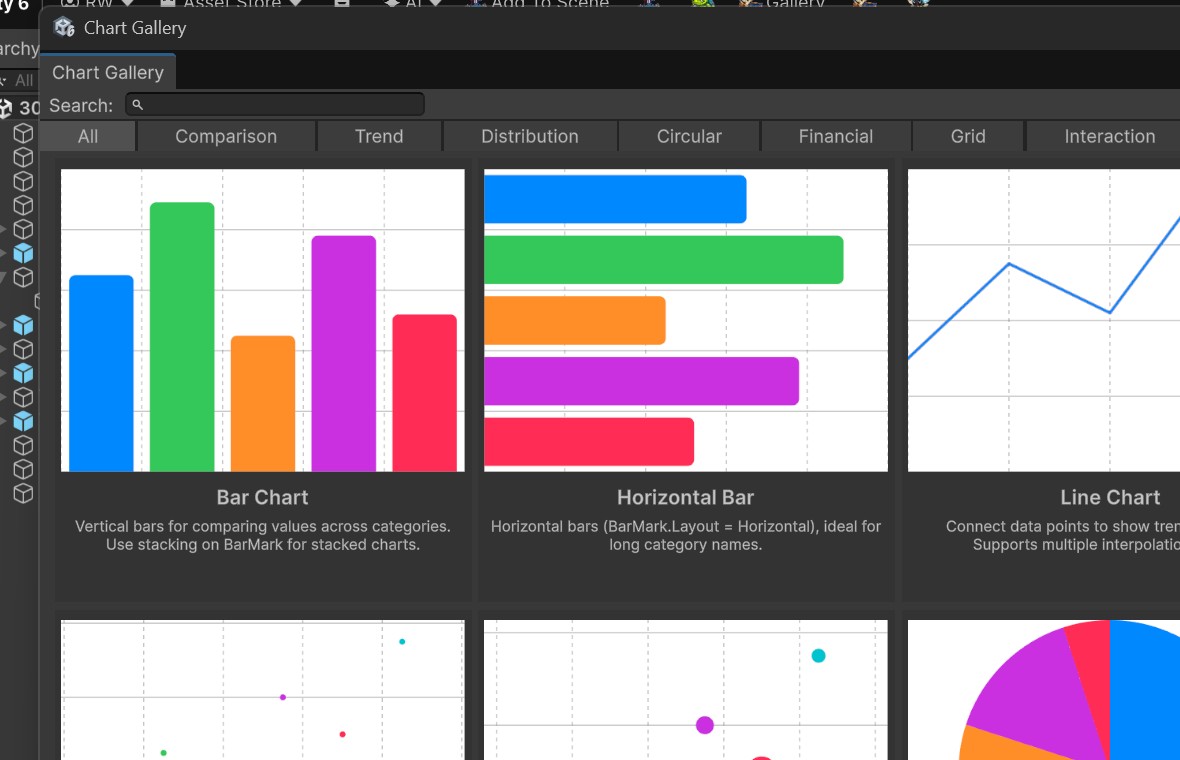1180x760 pixels.
Task: Open the bubble chart thumbnail with large dots
Action: pos(686,690)
